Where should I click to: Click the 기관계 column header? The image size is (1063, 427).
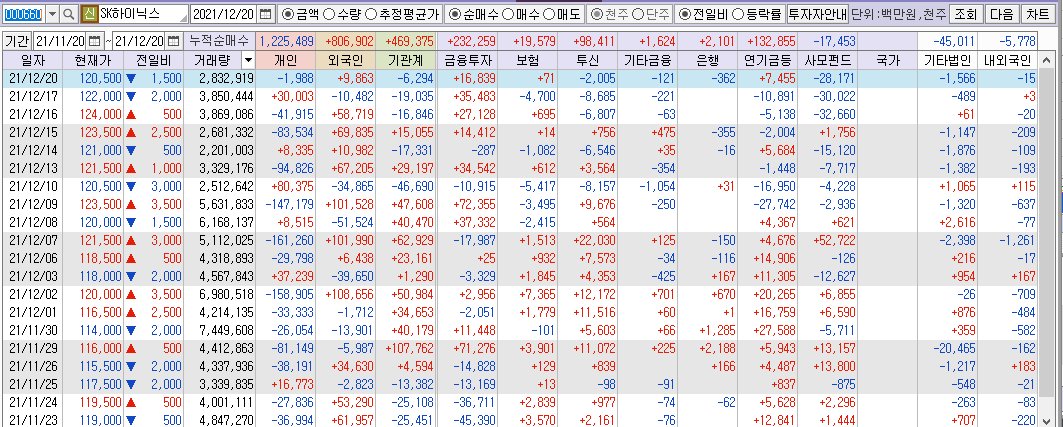pyautogui.click(x=405, y=60)
